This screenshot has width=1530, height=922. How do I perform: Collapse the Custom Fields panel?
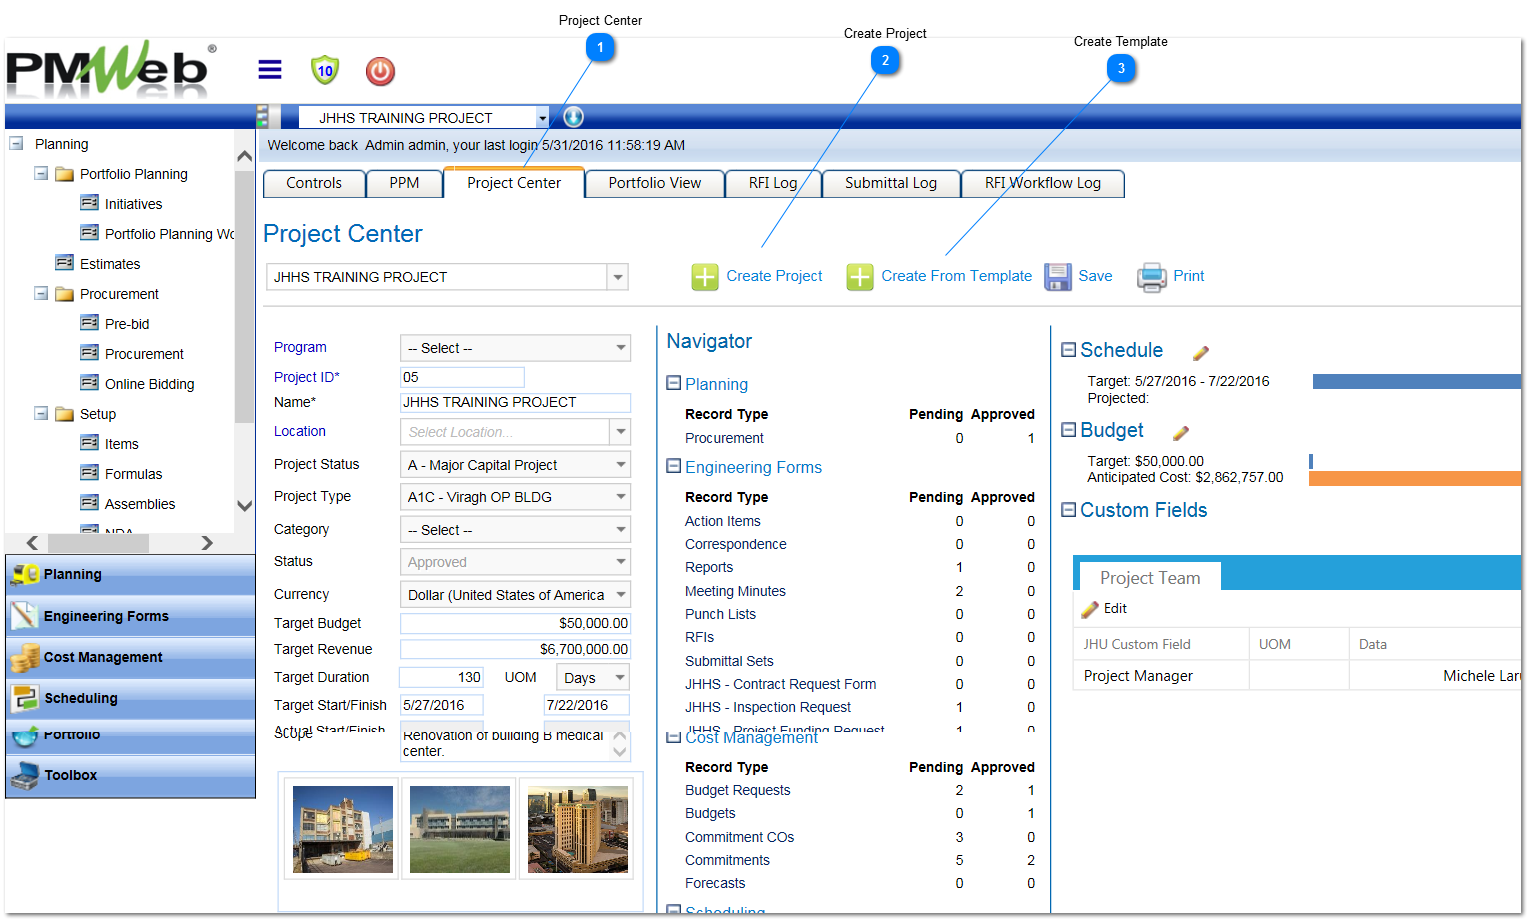[1068, 510]
